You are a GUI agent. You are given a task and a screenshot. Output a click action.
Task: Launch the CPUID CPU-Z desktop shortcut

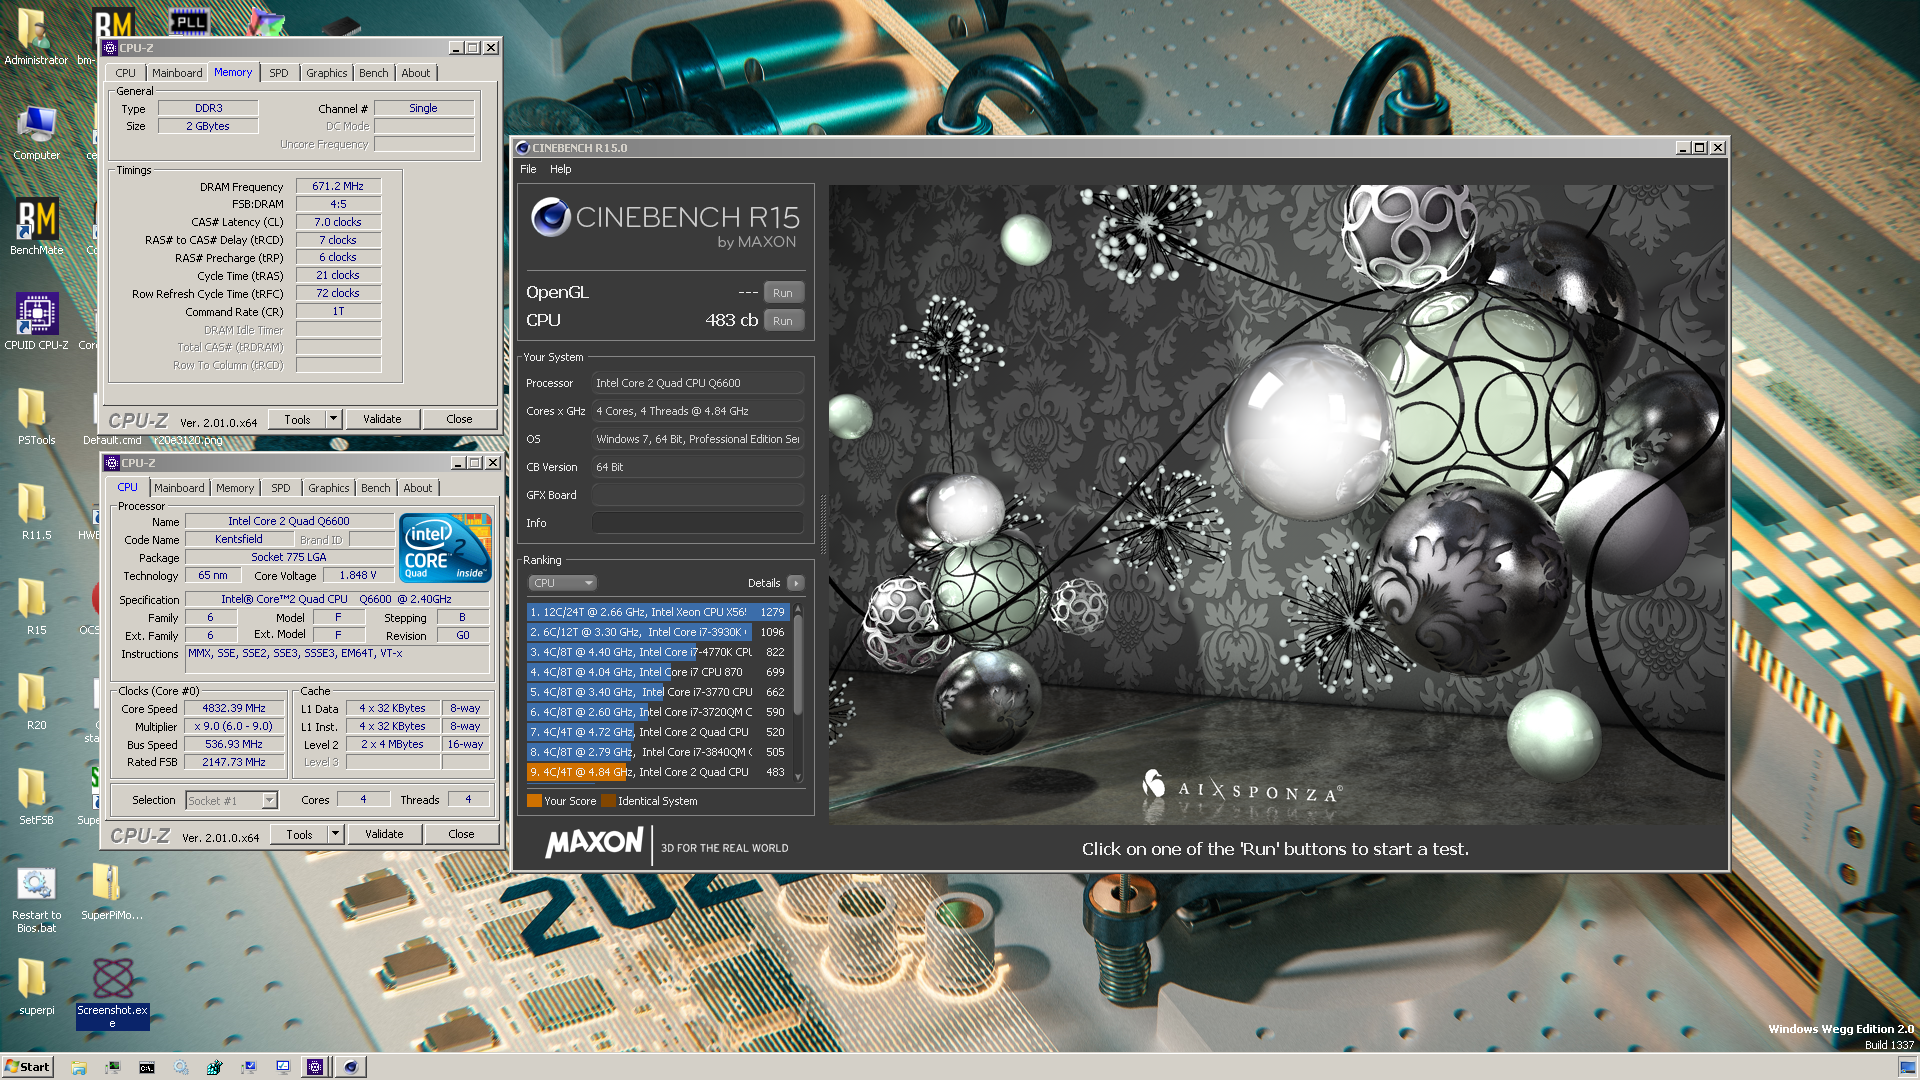[x=36, y=321]
